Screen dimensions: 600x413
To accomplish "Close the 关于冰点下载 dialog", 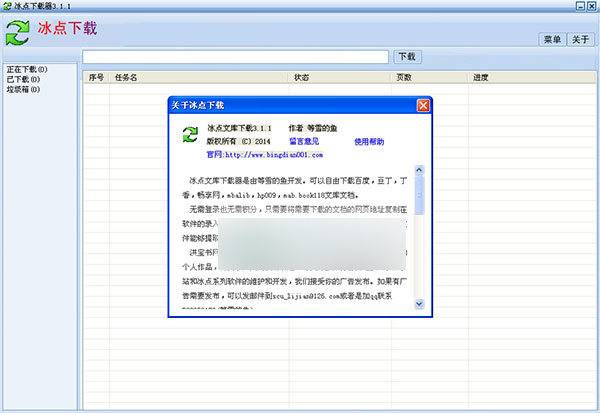I will [423, 104].
